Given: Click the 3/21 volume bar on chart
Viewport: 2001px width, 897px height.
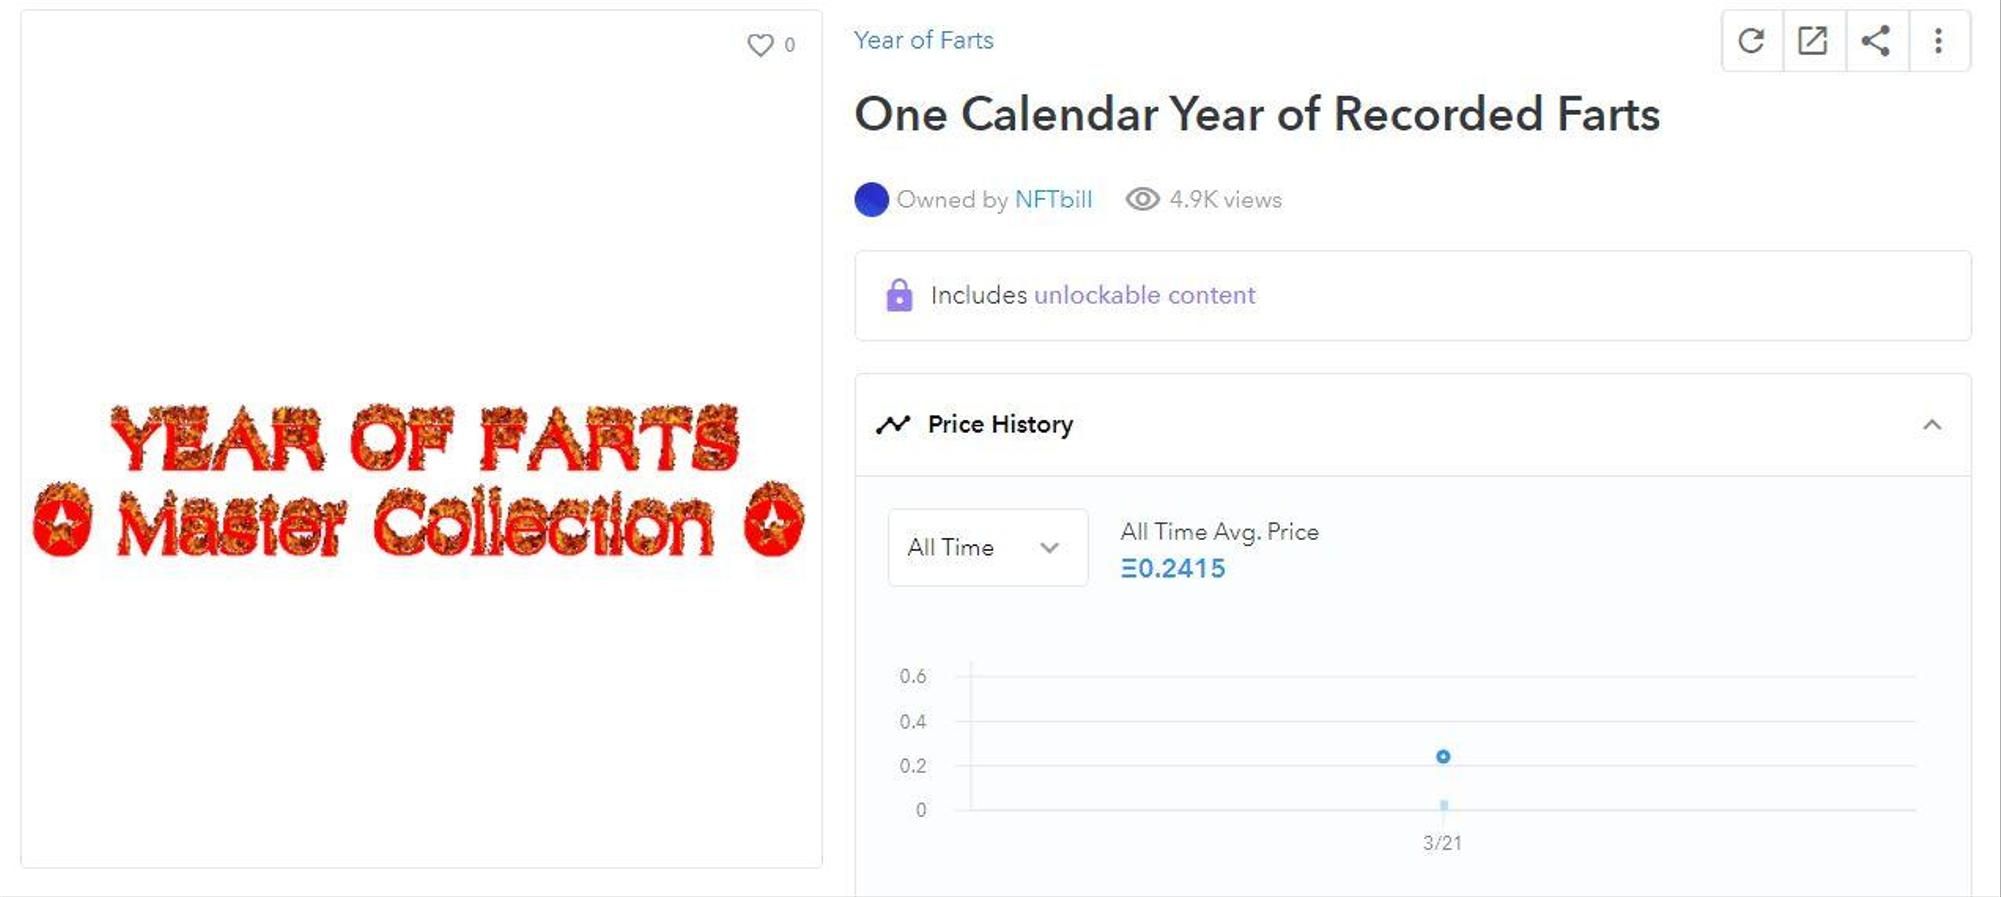Looking at the screenshot, I should (1443, 805).
